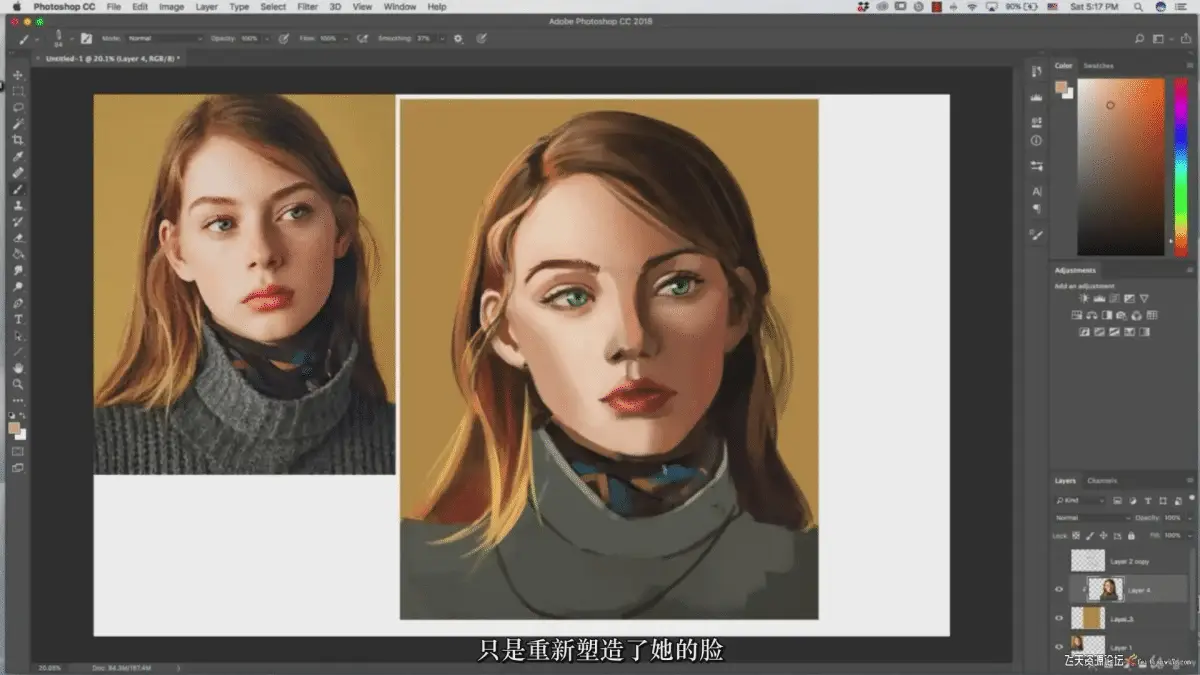The height and width of the screenshot is (675, 1200).
Task: Show Layer 2 copy visibility box
Action: coord(1059,562)
